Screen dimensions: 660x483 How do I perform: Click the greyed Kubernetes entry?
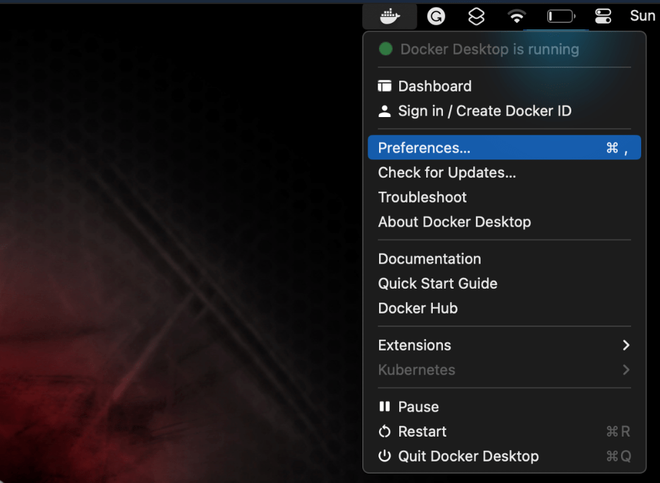pos(504,370)
